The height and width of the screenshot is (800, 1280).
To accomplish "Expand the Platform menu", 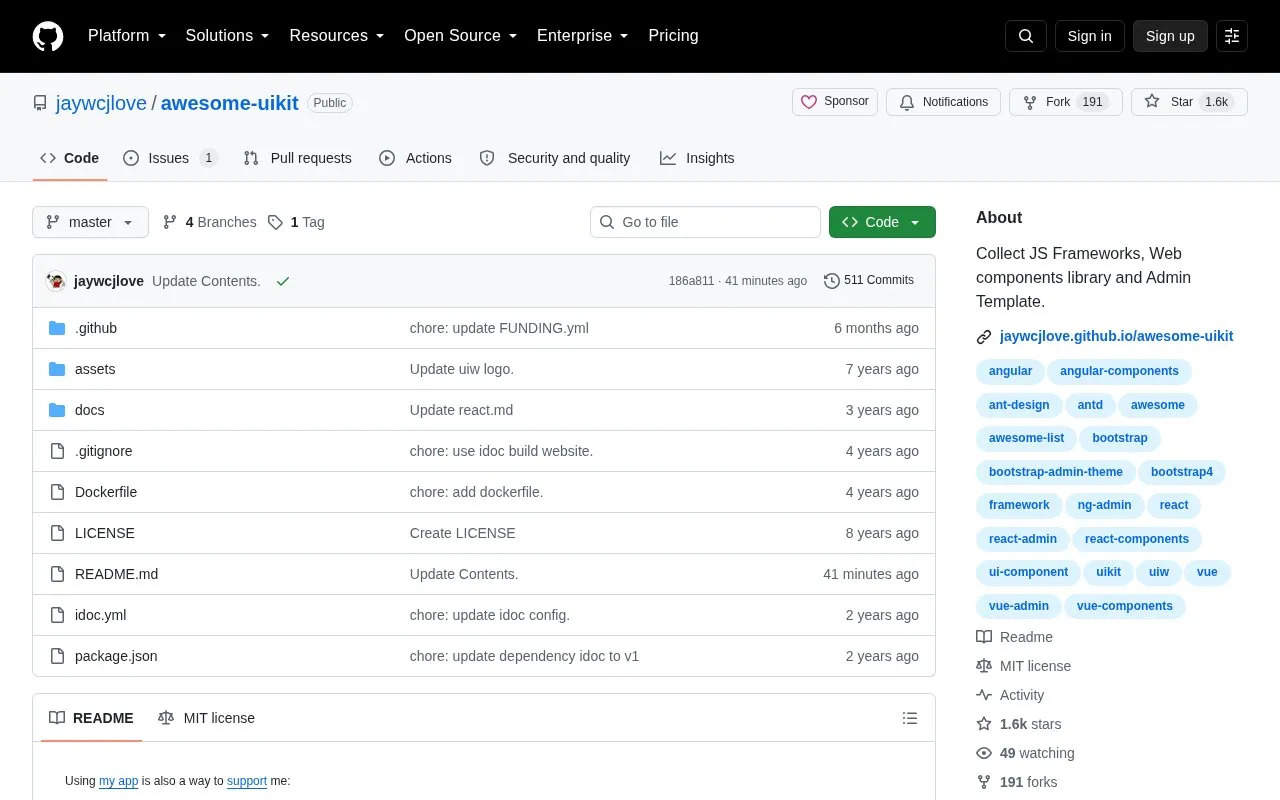I will click(x=127, y=36).
